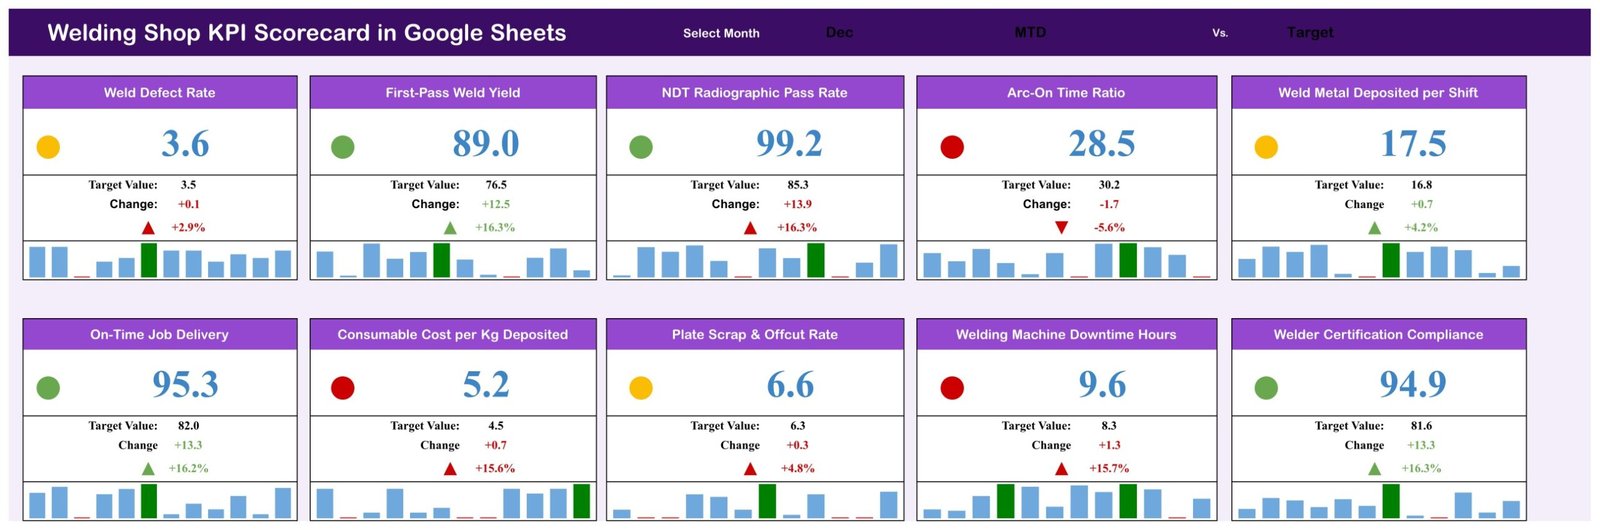
Task: Click the red up arrow beside +2.9%
Action: click(148, 228)
